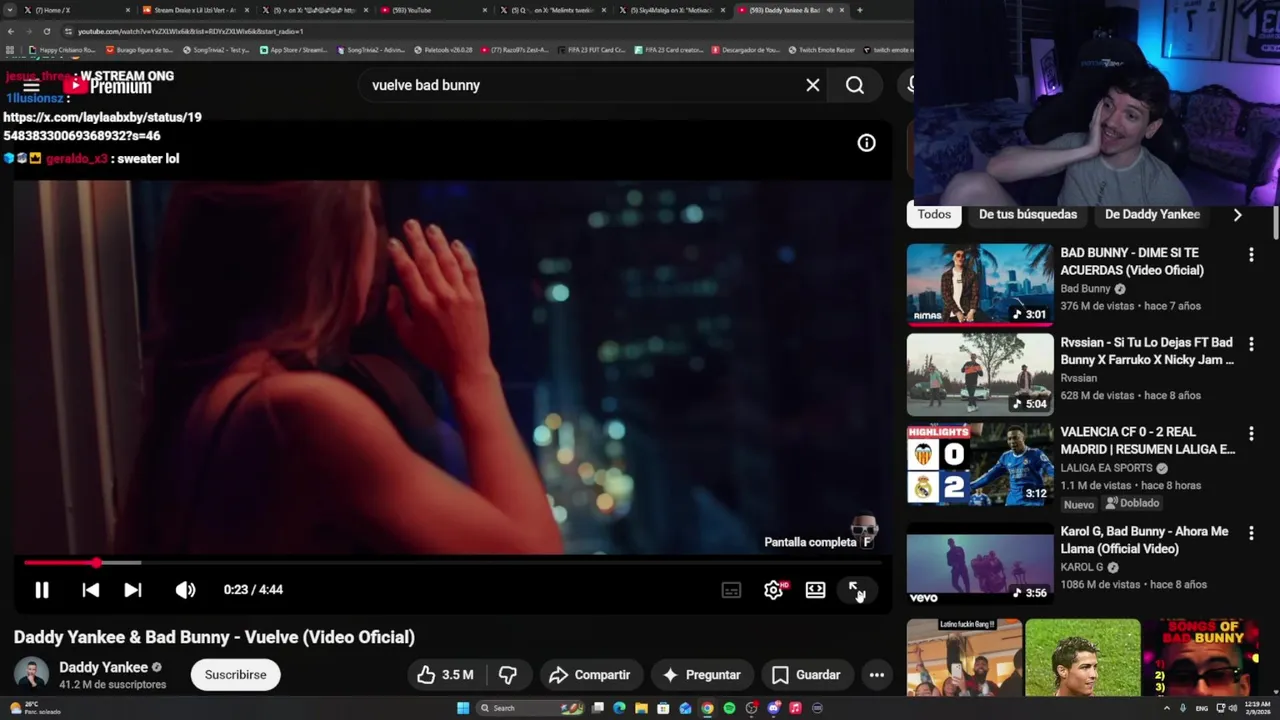
Task: Open the 'BAD BUNNY - DIME SI TE ACUERDAS' title
Action: pos(1132,262)
